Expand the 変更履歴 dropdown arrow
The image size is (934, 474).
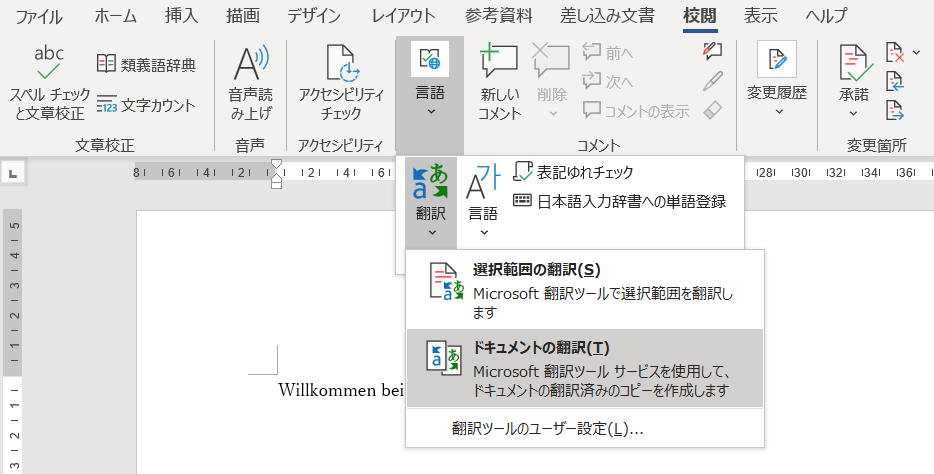coord(779,111)
